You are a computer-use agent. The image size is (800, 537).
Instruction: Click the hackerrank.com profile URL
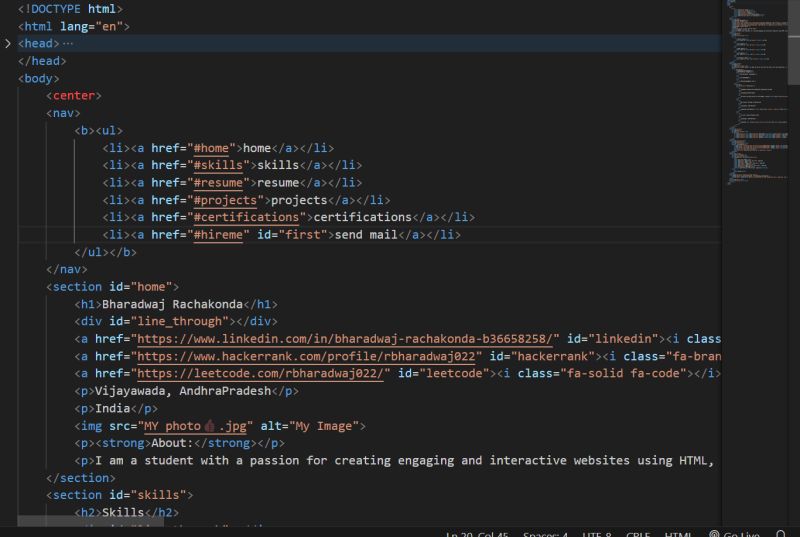click(x=307, y=356)
